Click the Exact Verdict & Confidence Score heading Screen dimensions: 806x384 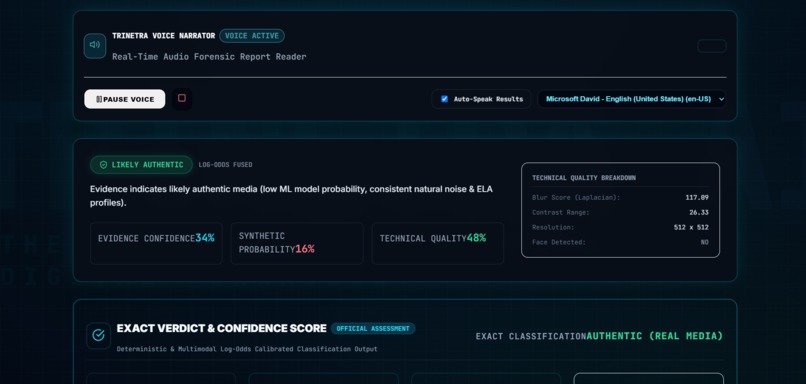pos(222,328)
